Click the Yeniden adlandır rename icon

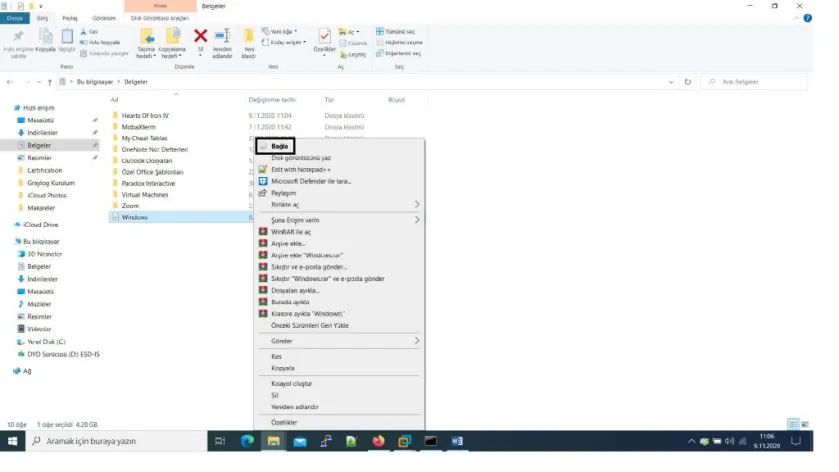pos(222,38)
